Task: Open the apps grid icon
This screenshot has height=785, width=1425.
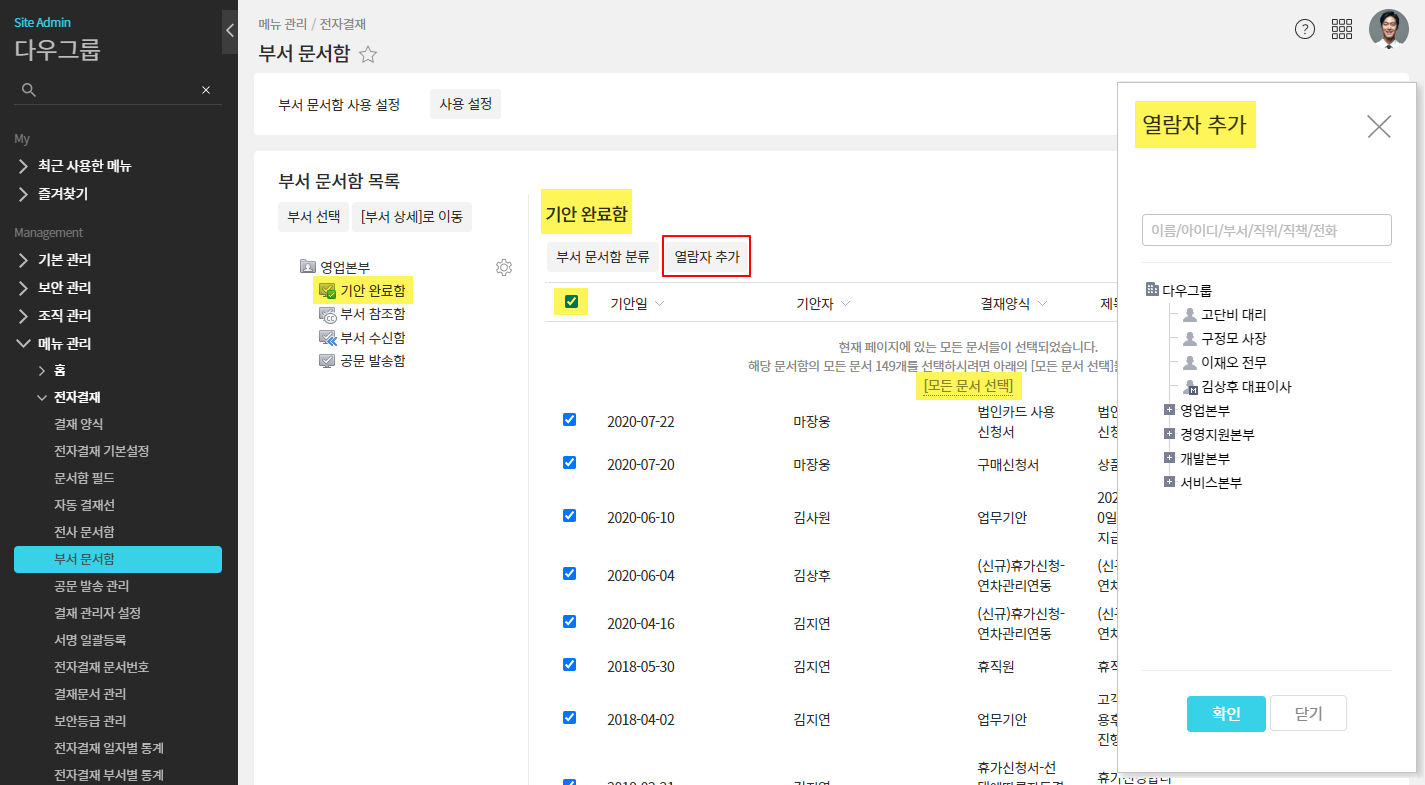Action: point(1342,29)
